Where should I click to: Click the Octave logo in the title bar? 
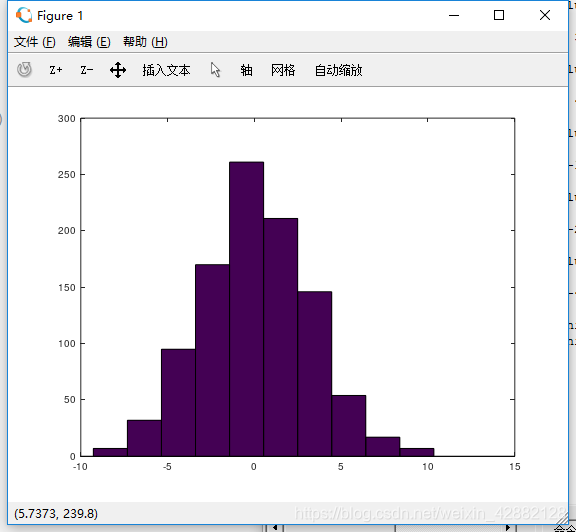pyautogui.click(x=24, y=15)
